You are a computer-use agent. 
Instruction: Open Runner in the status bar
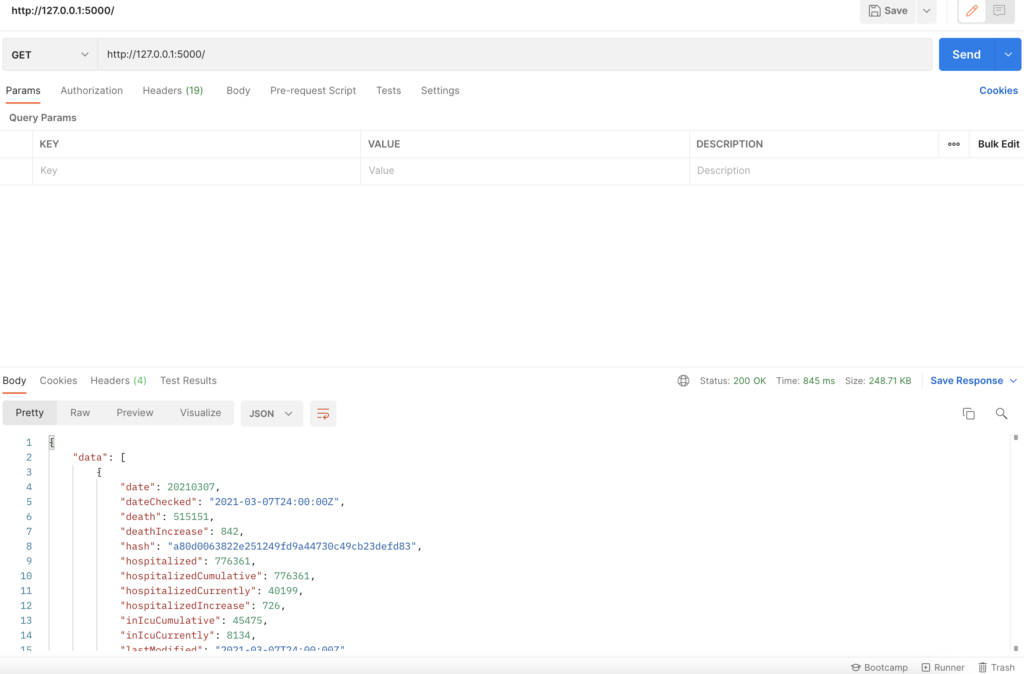pyautogui.click(x=943, y=667)
